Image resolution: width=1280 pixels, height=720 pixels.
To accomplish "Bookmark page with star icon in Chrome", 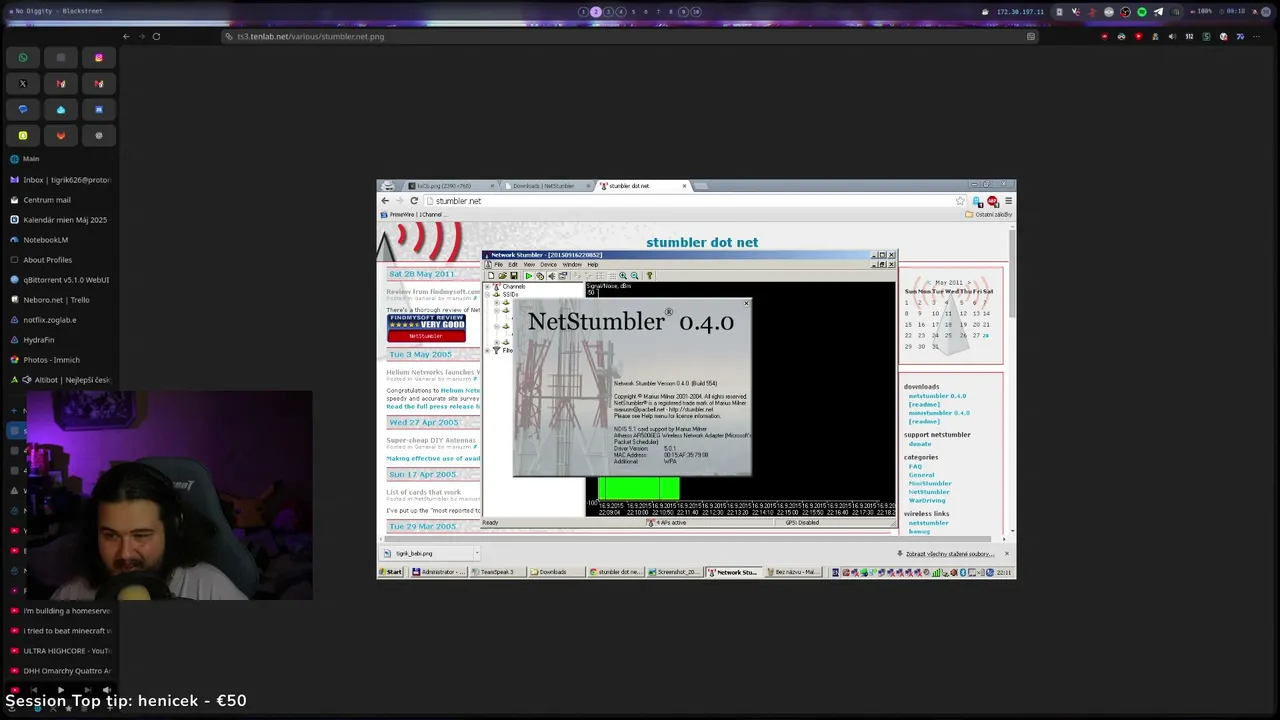I will point(960,201).
